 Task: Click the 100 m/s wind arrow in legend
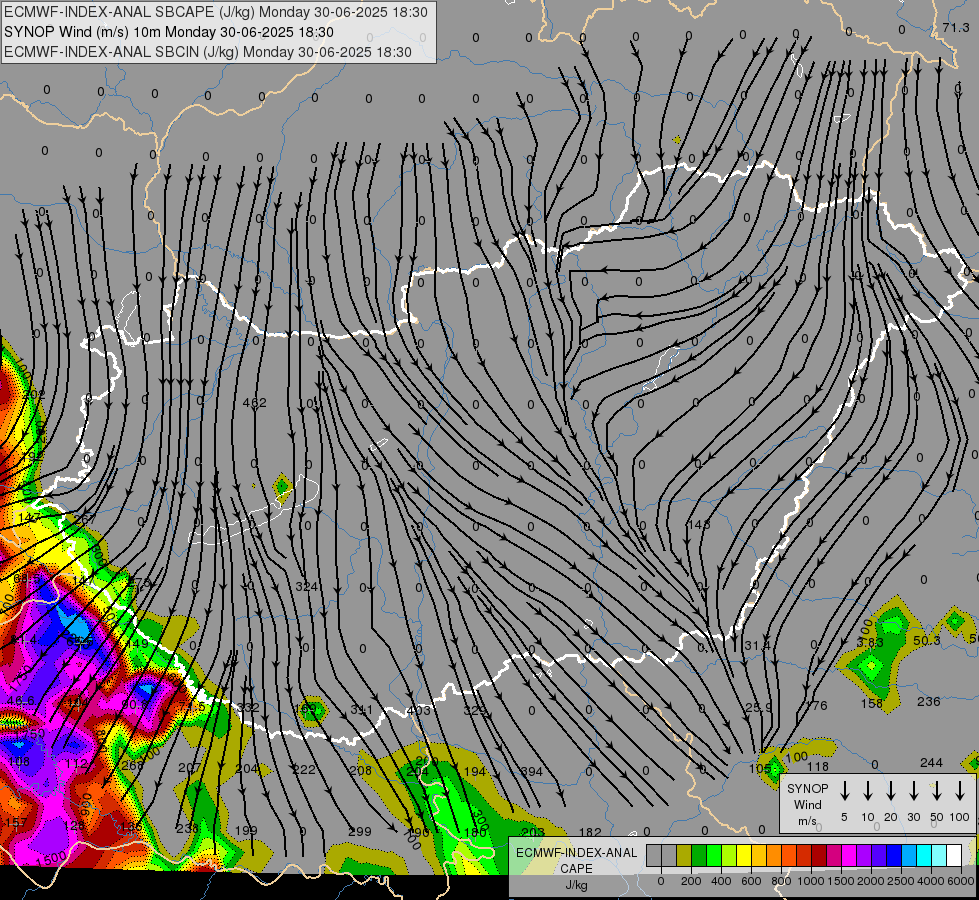pyautogui.click(x=960, y=791)
